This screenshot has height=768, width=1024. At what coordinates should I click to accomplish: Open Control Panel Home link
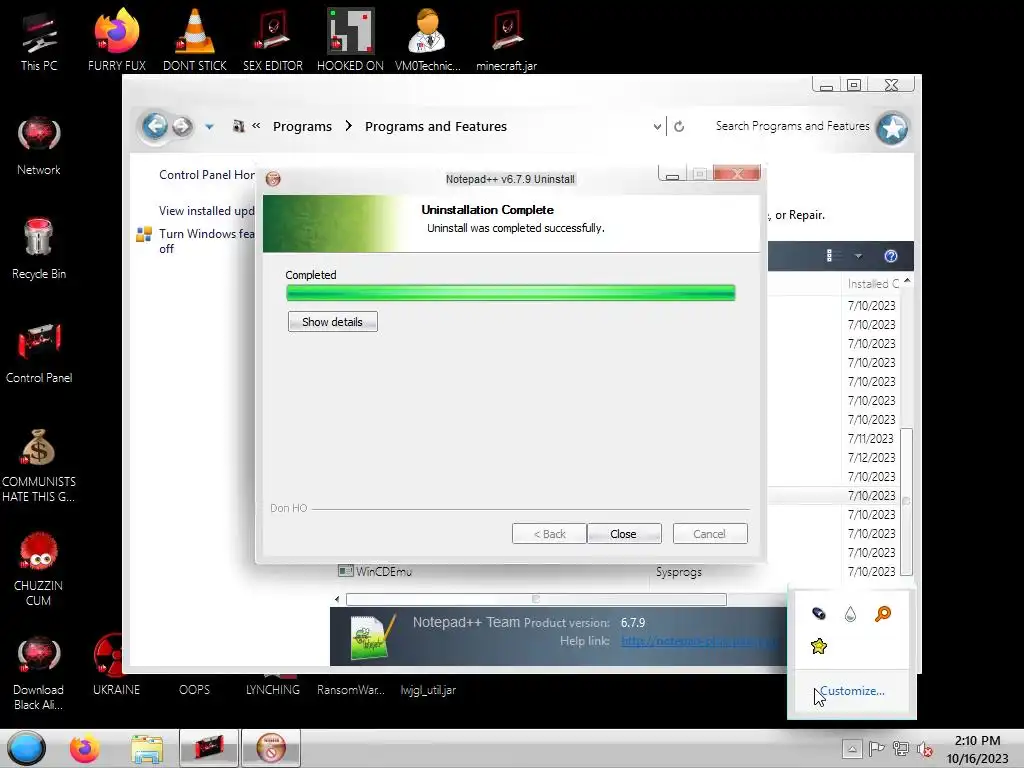point(206,174)
